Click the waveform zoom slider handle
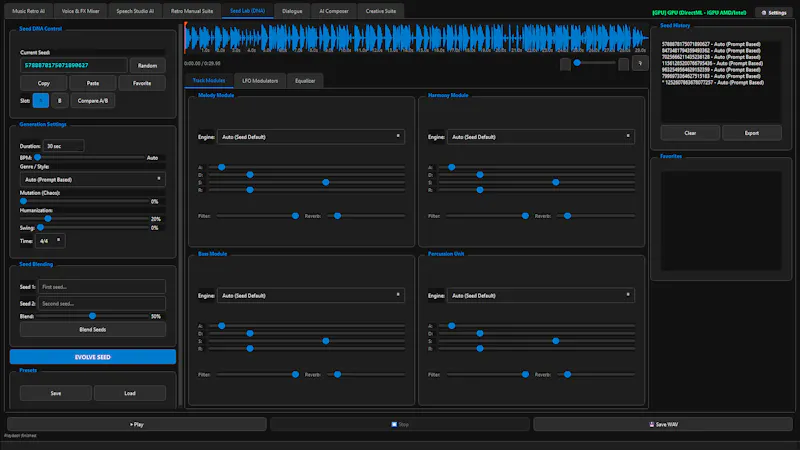The height and width of the screenshot is (450, 800). click(577, 63)
